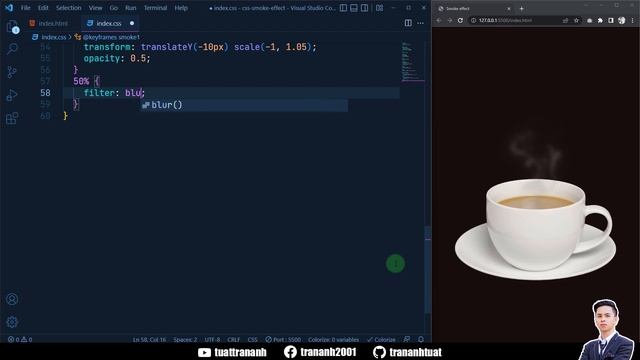Viewport: 640px width, 360px height.
Task: Open Manage gear in VS Code
Action: coord(12,322)
